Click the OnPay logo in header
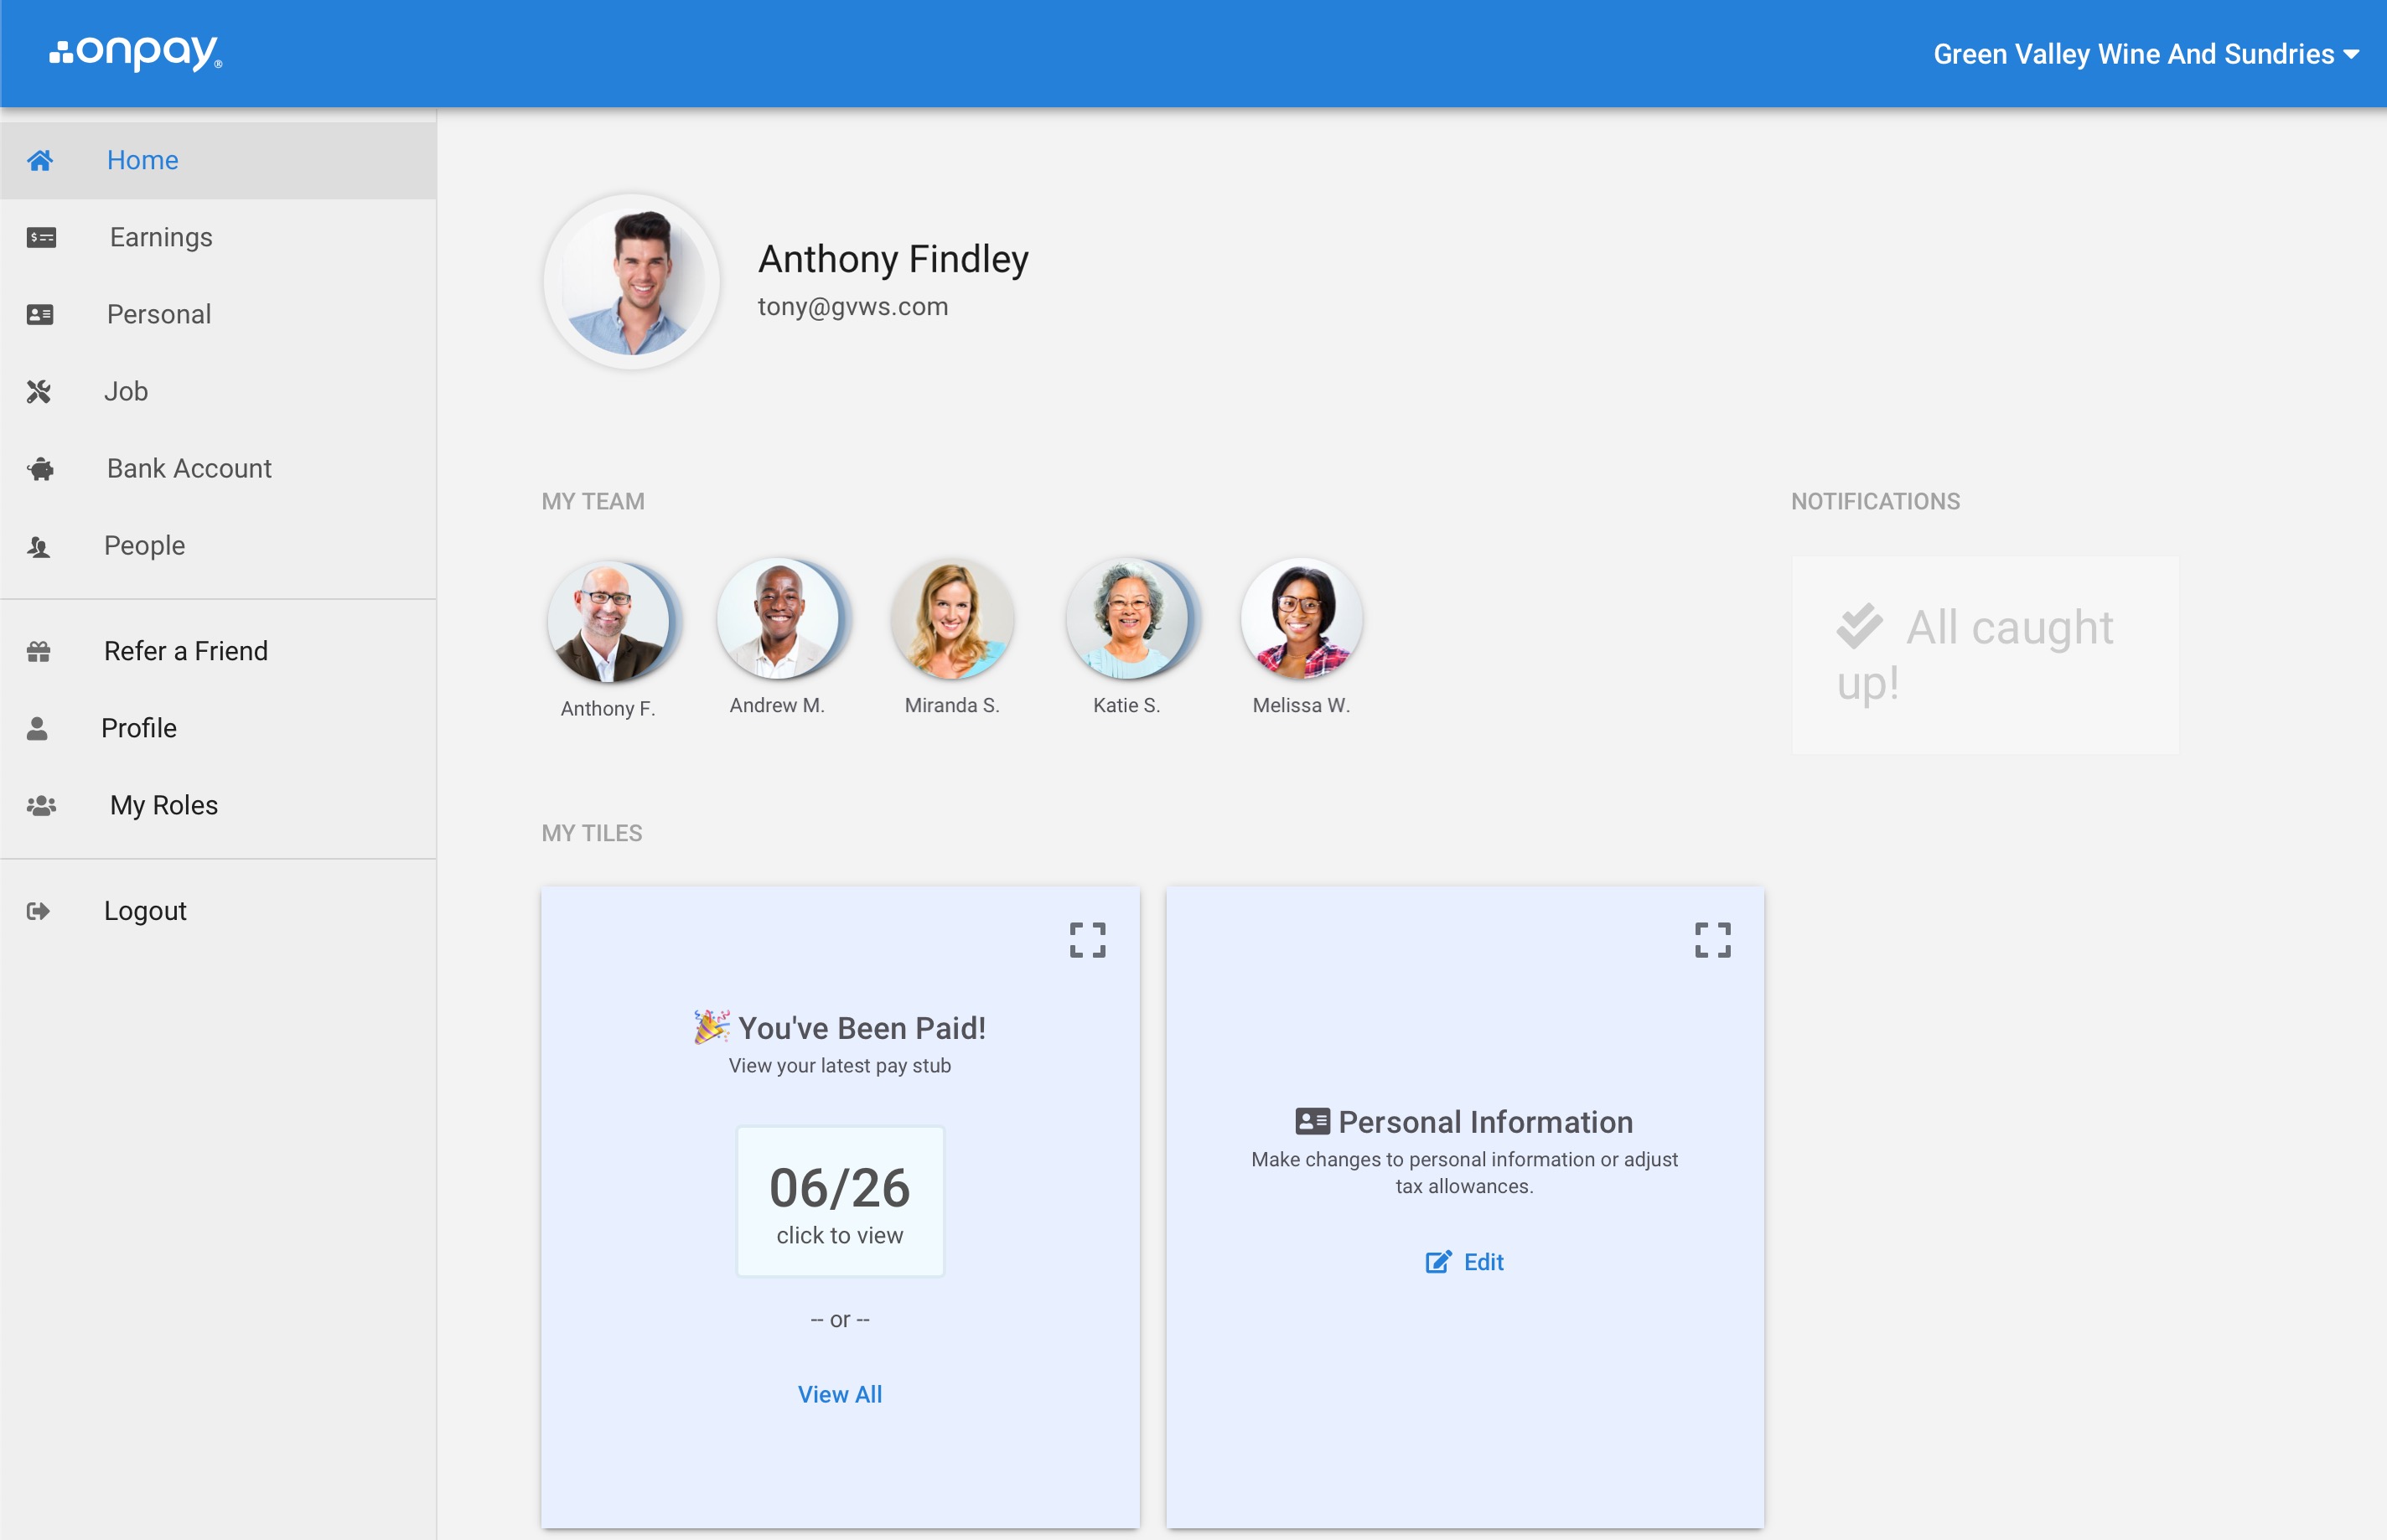2387x1540 pixels. pos(136,52)
